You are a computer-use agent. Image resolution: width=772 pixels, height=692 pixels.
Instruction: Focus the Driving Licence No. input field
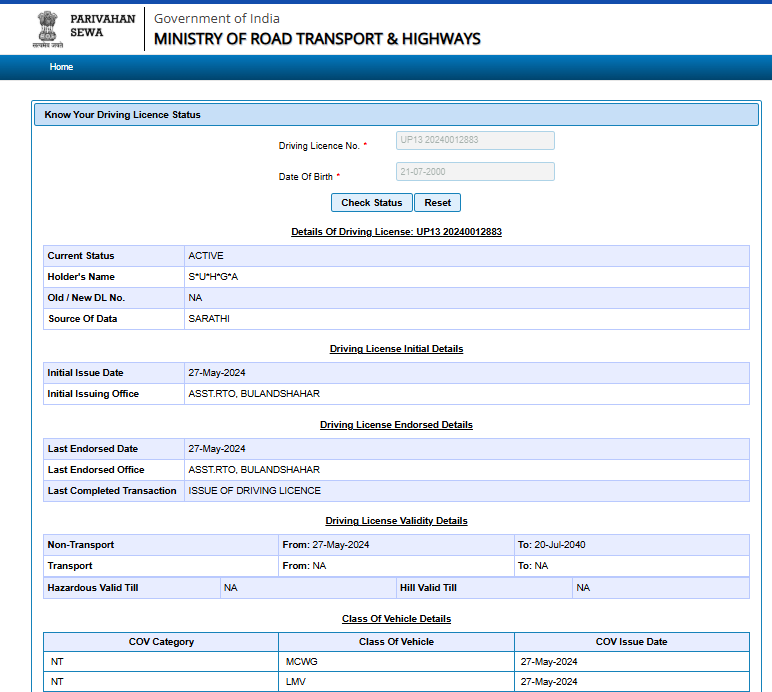tap(475, 141)
